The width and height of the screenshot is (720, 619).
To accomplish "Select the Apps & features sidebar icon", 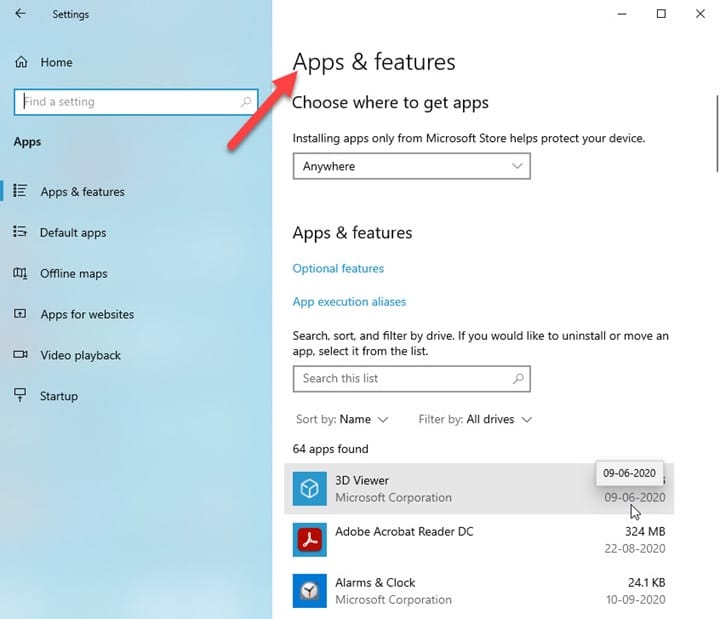I will click(20, 191).
